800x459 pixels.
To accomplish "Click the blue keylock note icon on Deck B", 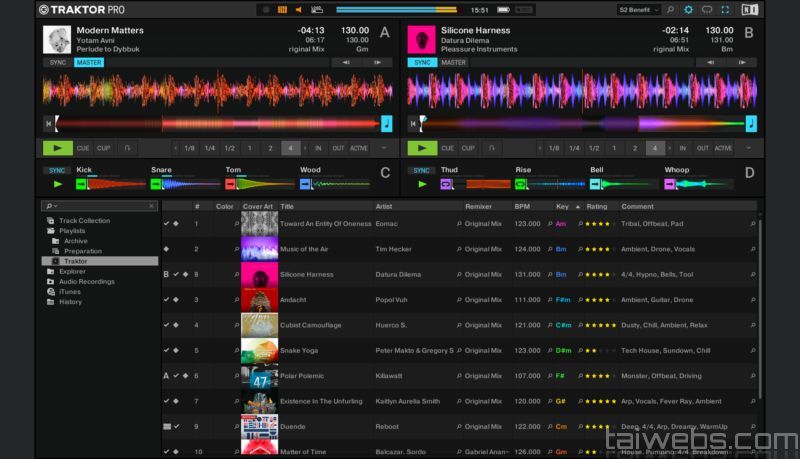I will pyautogui.click(x=751, y=123).
